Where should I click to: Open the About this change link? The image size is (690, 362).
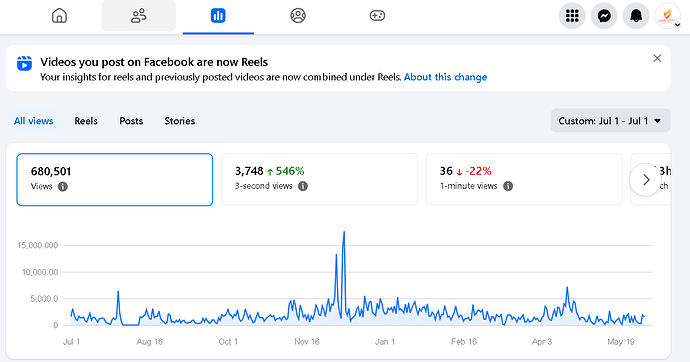coord(445,77)
